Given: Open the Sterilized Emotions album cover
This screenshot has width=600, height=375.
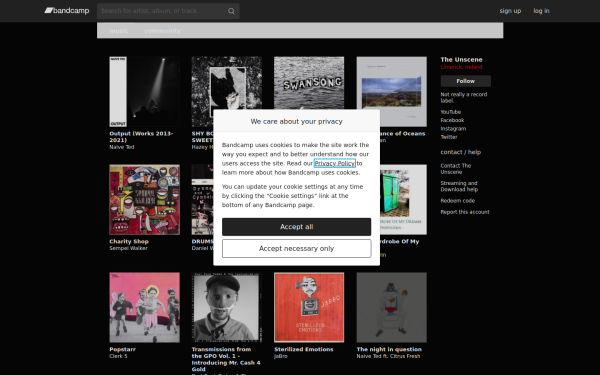Looking at the screenshot, I should point(309,307).
